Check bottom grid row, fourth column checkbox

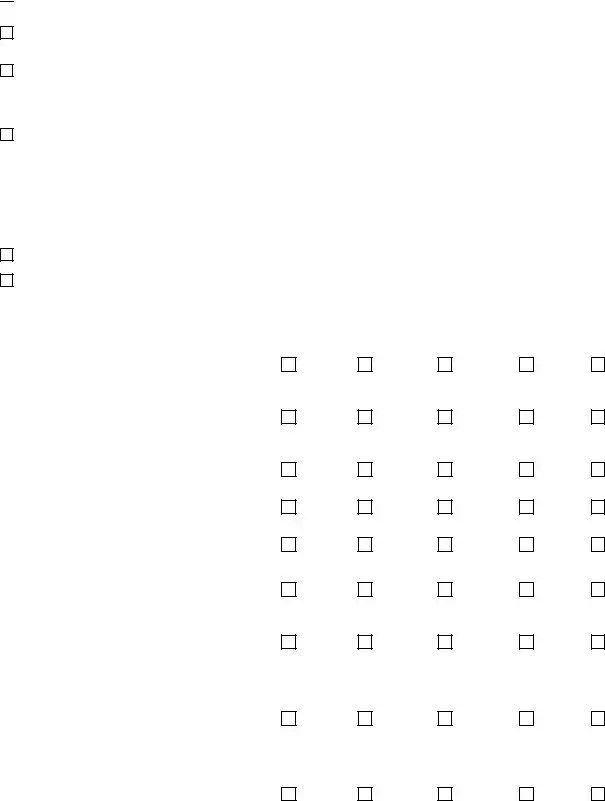[x=526, y=793]
